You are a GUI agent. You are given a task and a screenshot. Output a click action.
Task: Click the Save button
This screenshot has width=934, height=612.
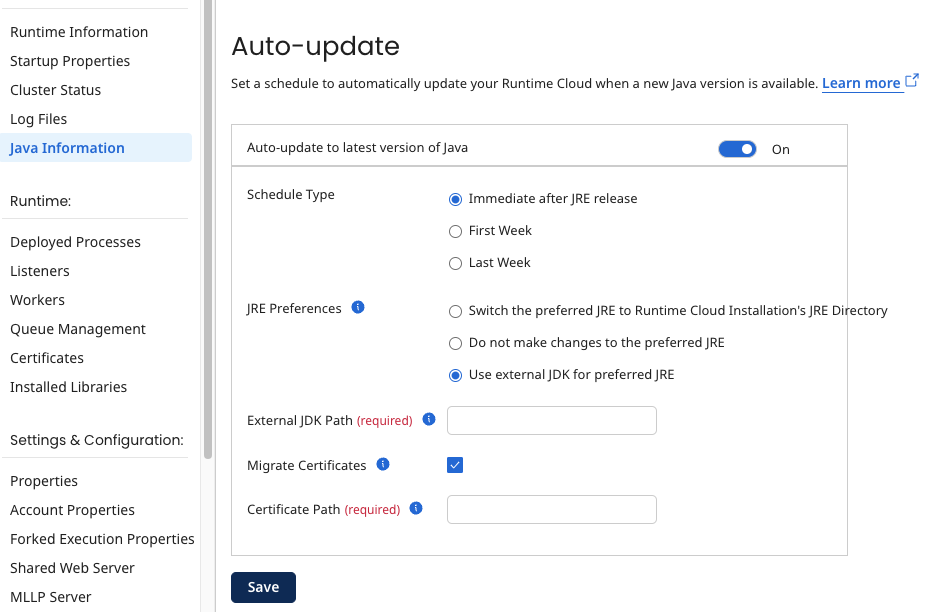[263, 587]
